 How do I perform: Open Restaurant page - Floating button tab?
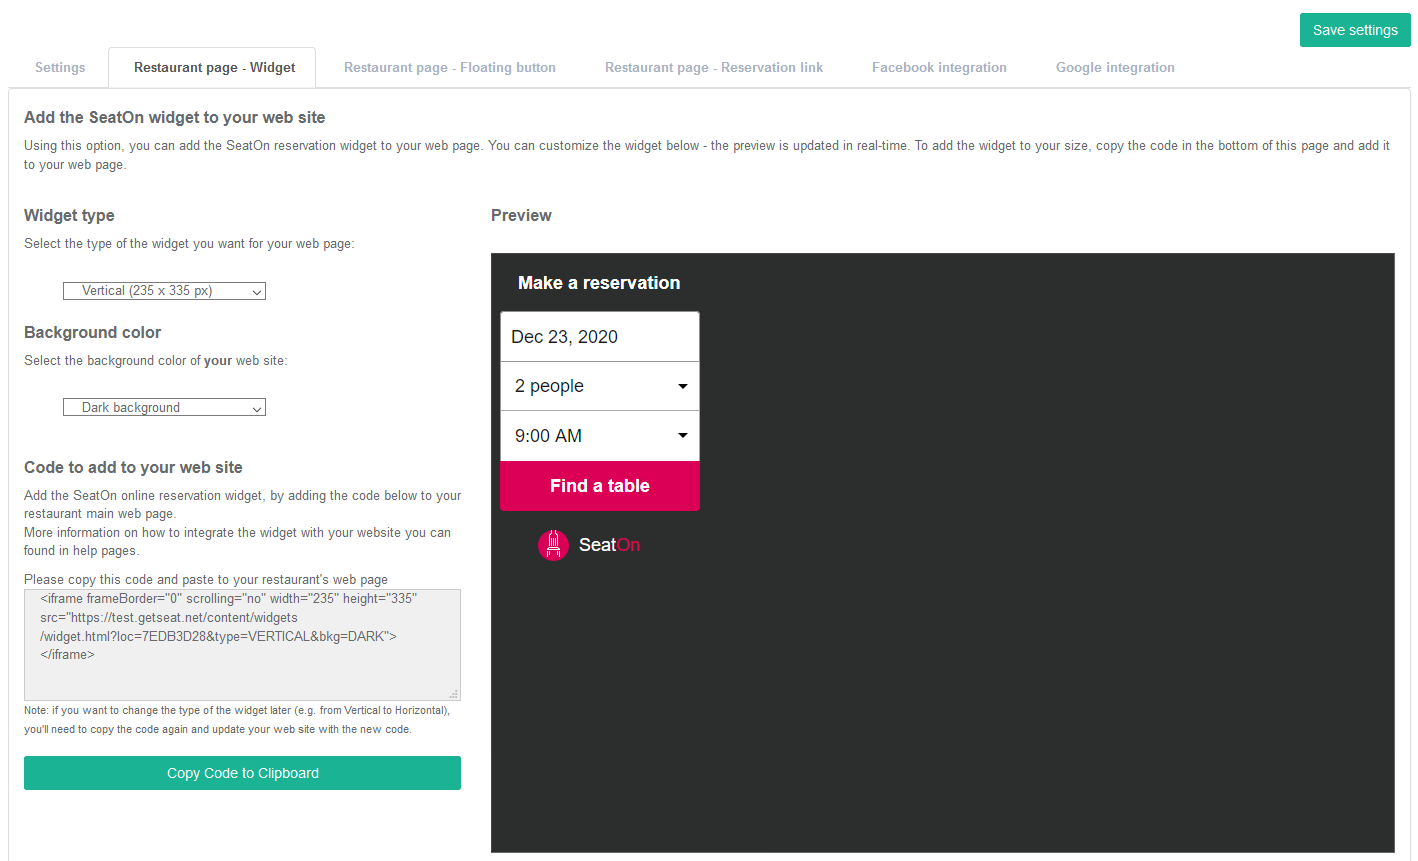click(450, 68)
